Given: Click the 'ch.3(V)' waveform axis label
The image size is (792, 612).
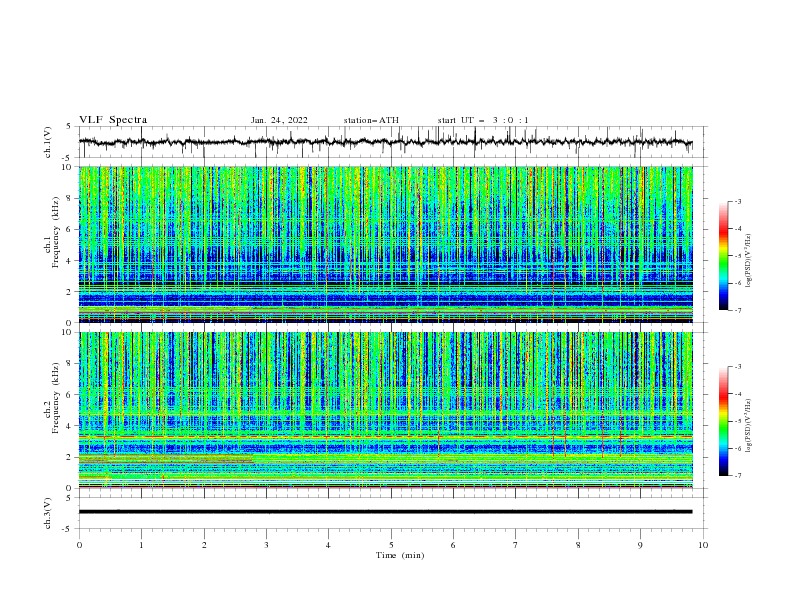Looking at the screenshot, I should pos(48,513).
